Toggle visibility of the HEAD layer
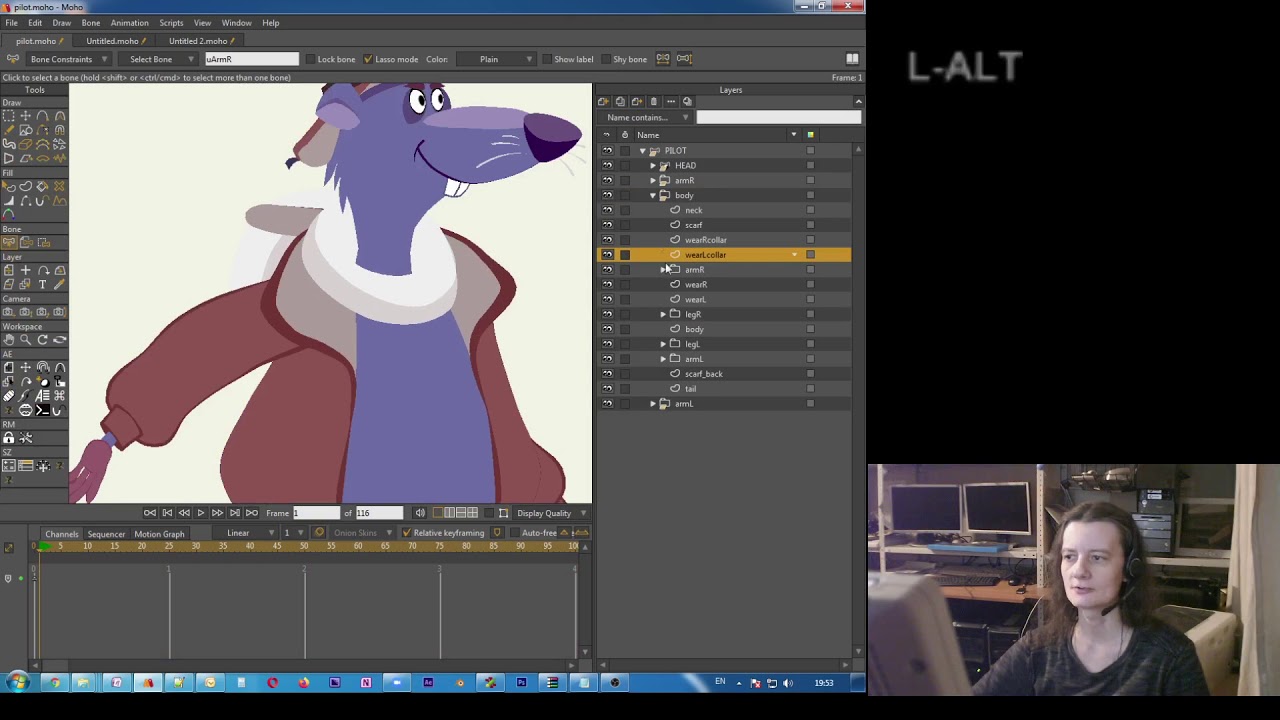The height and width of the screenshot is (720, 1280). pos(607,166)
